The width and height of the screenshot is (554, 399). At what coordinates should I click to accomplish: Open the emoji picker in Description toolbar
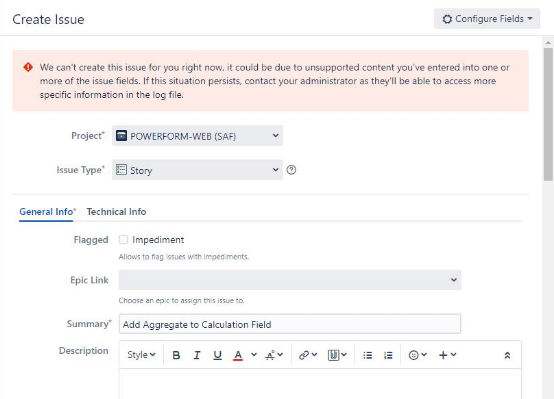click(x=417, y=355)
